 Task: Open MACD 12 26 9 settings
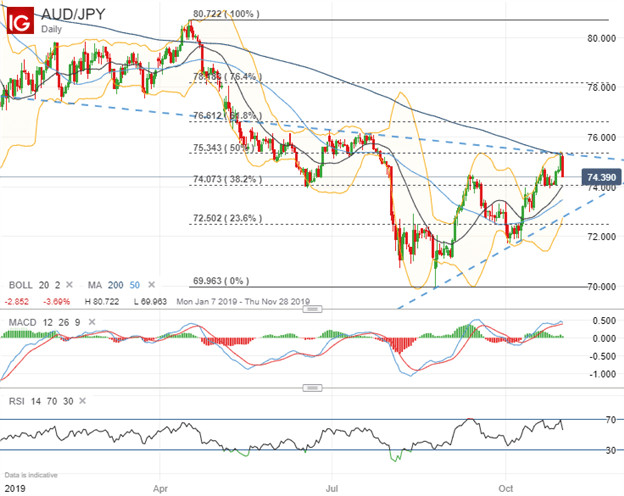point(46,322)
